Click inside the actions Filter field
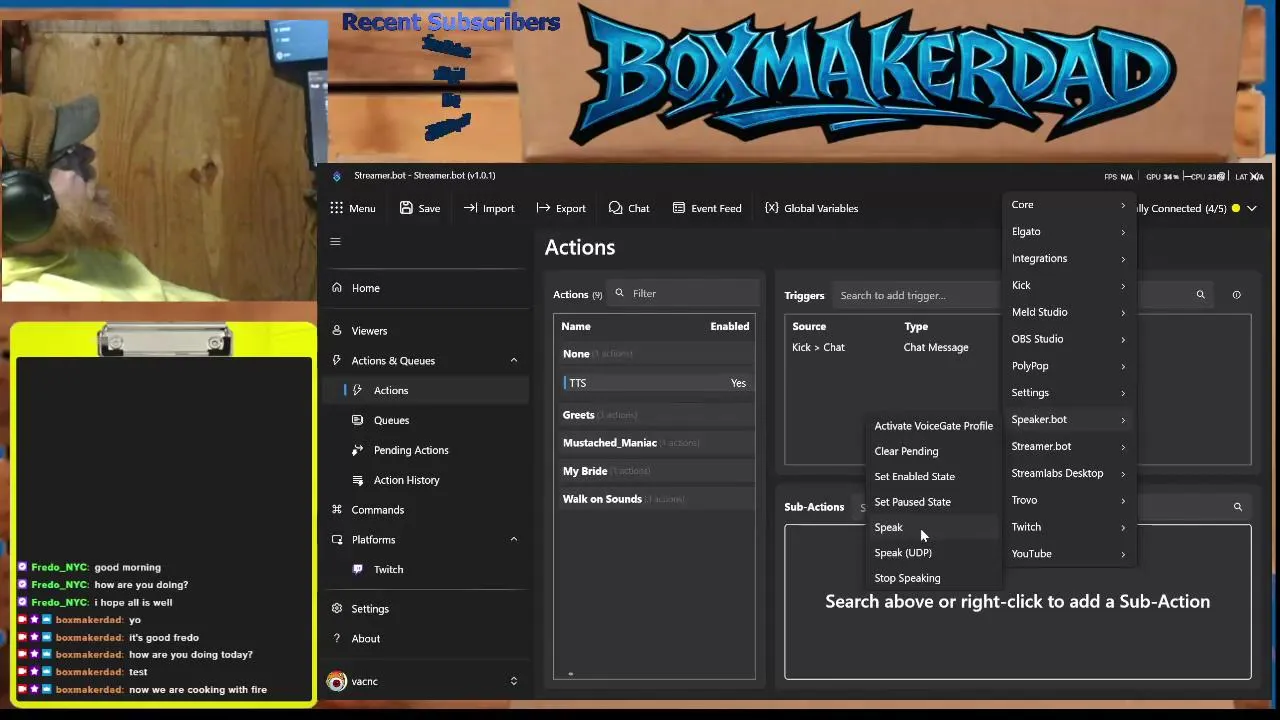Viewport: 1280px width, 720px height. (x=684, y=293)
